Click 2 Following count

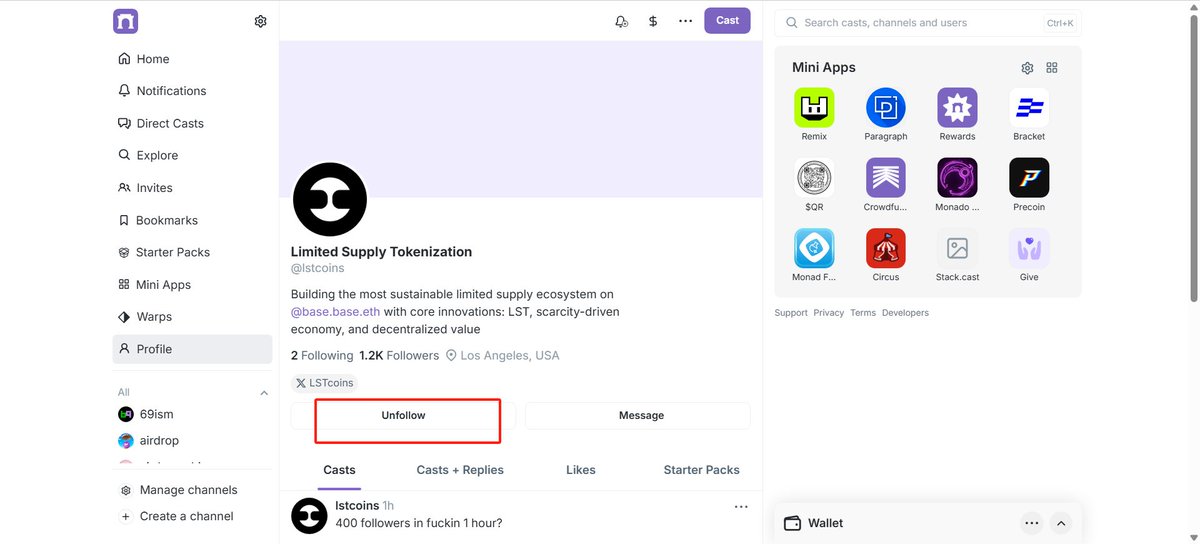click(x=322, y=355)
